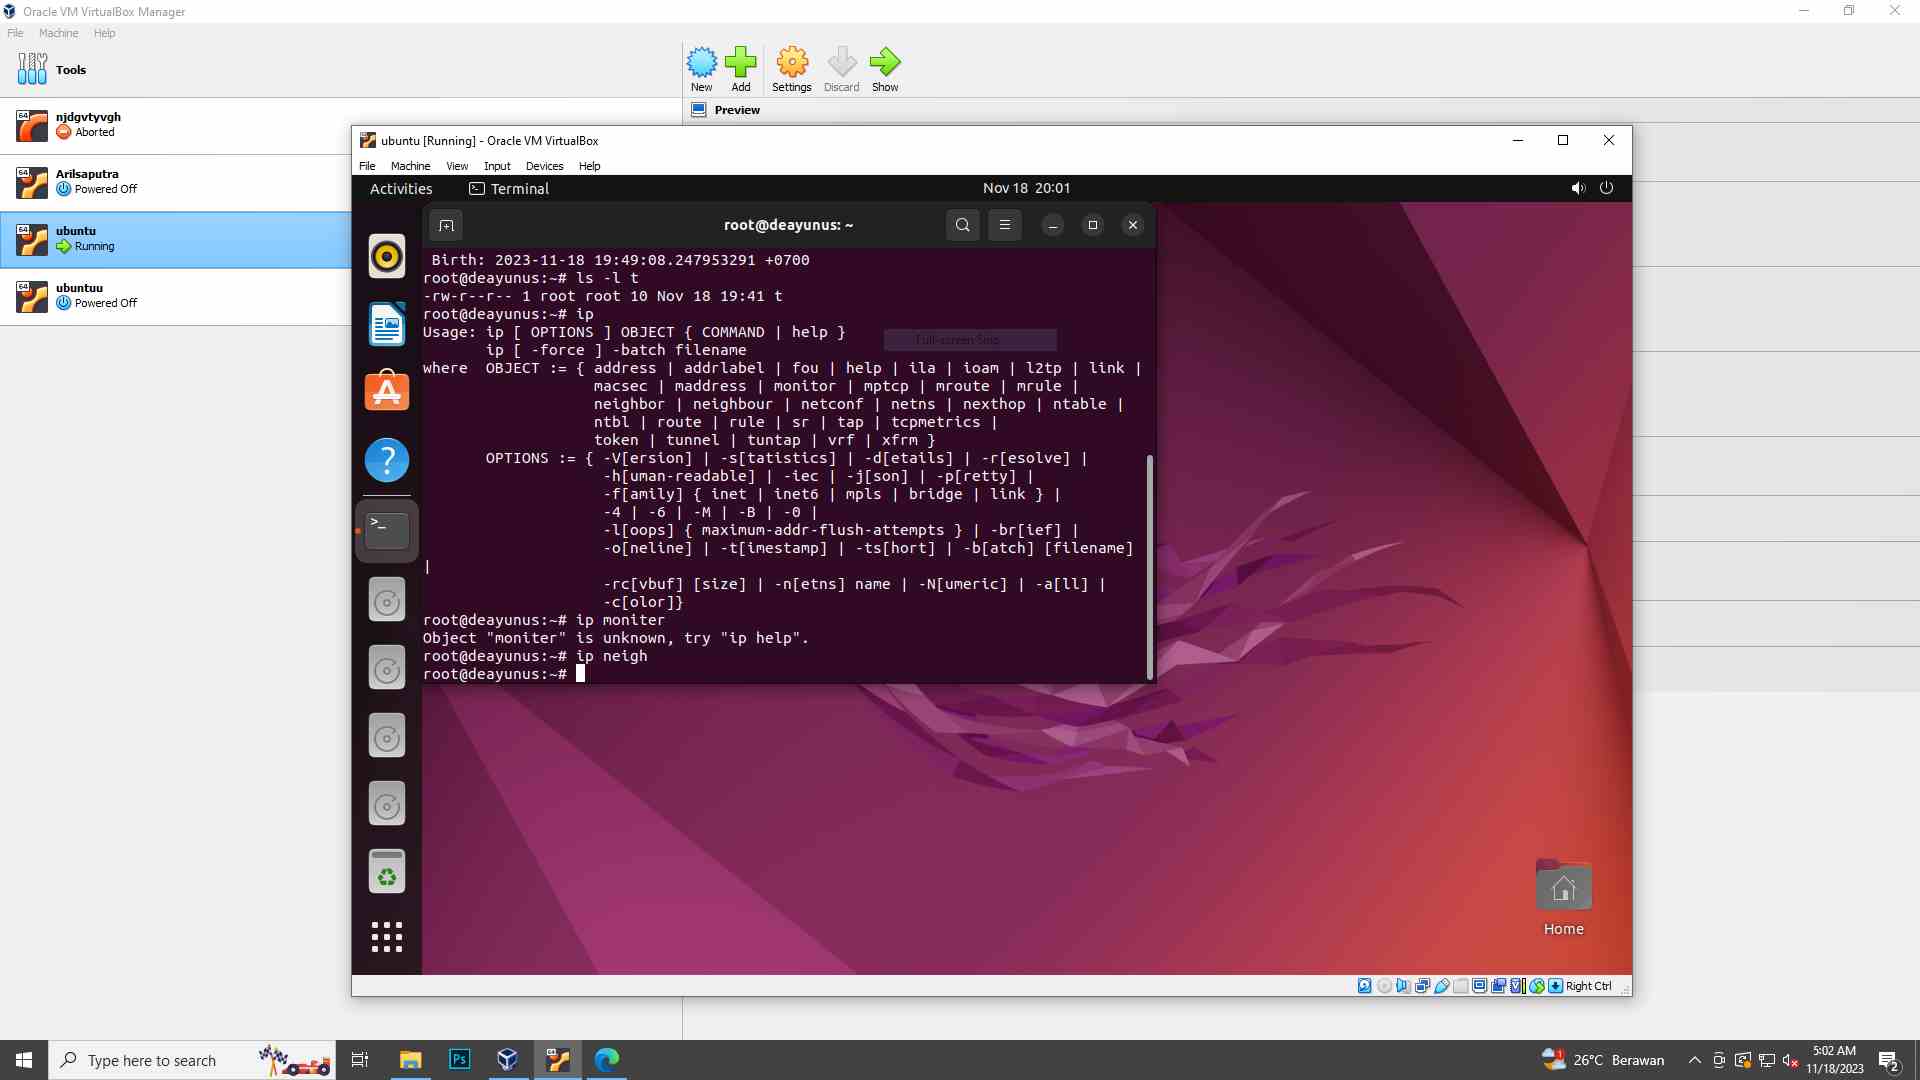The height and width of the screenshot is (1080, 1920).
Task: Click hard disk activity status icon
Action: coord(1365,986)
